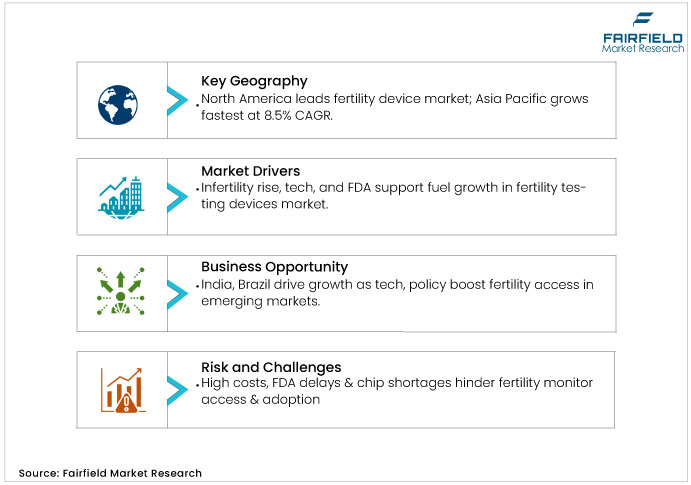Click the risk warning chart icon
The image size is (691, 485).
(120, 389)
